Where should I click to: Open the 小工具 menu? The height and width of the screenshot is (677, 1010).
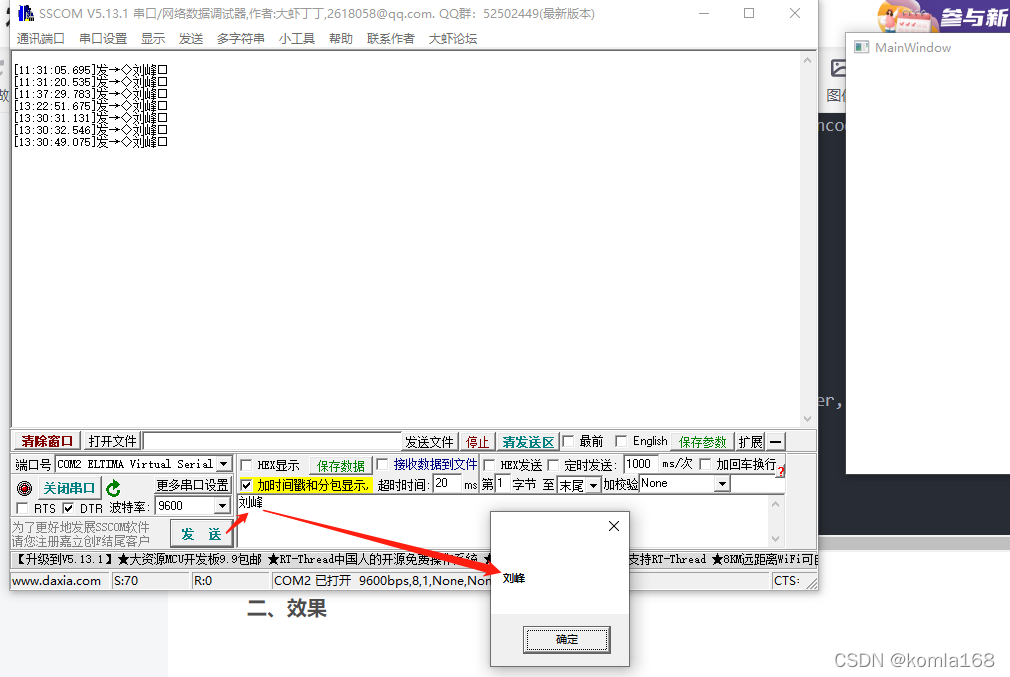tap(296, 38)
